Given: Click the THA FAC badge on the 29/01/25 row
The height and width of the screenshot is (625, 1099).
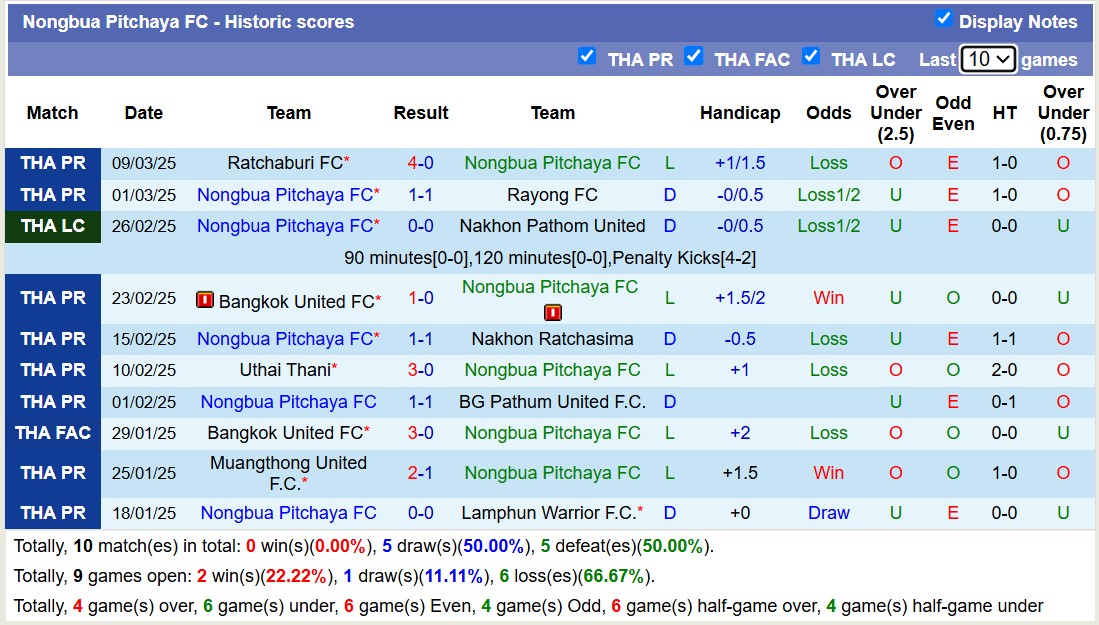Looking at the screenshot, I should [52, 433].
